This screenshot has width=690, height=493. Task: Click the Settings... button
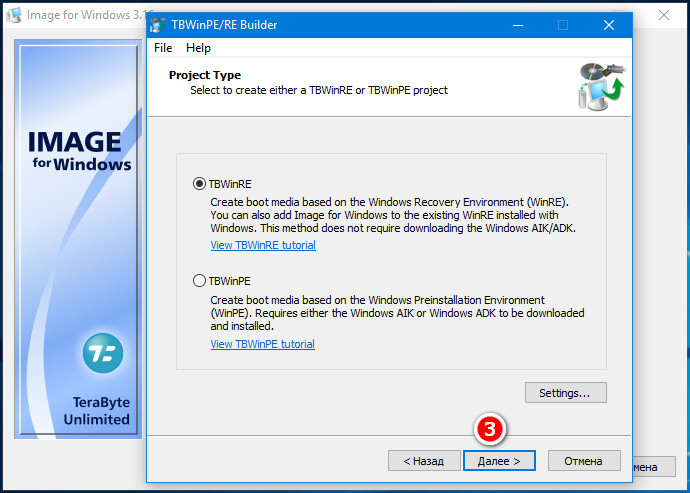point(565,393)
